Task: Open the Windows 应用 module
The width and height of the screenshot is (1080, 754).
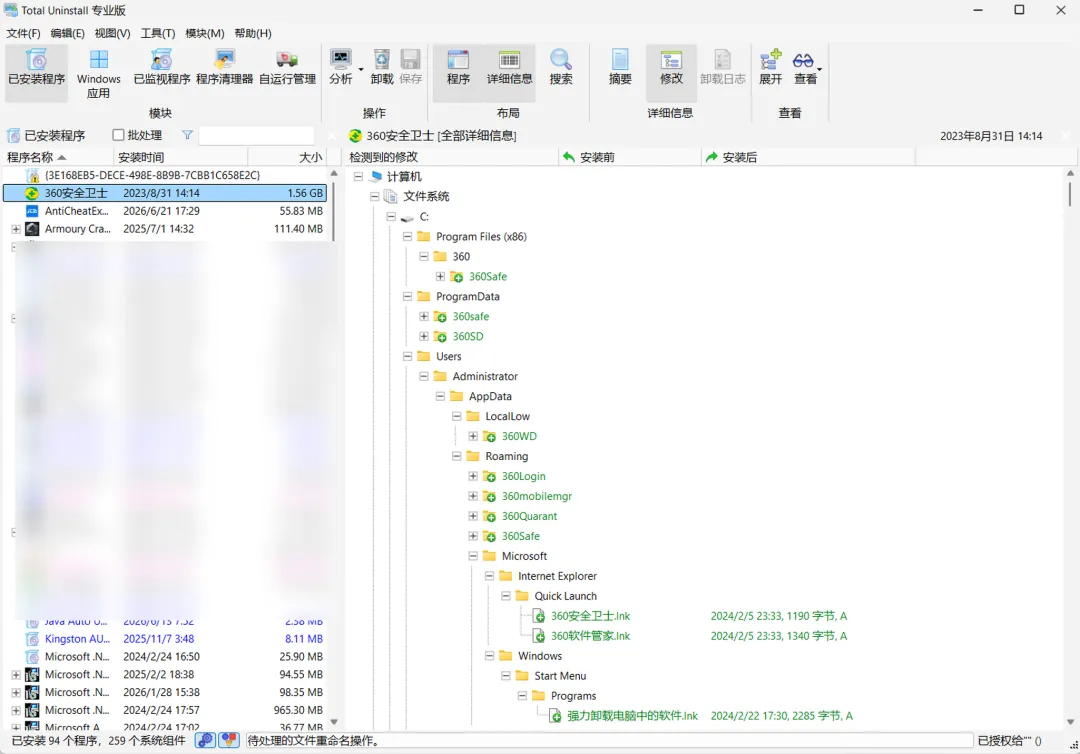Action: [x=98, y=74]
